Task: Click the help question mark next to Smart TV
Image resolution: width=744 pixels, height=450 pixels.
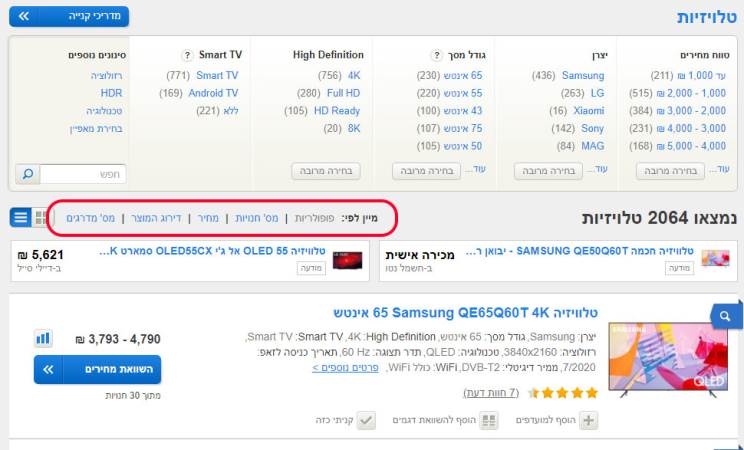Action: coord(187,55)
